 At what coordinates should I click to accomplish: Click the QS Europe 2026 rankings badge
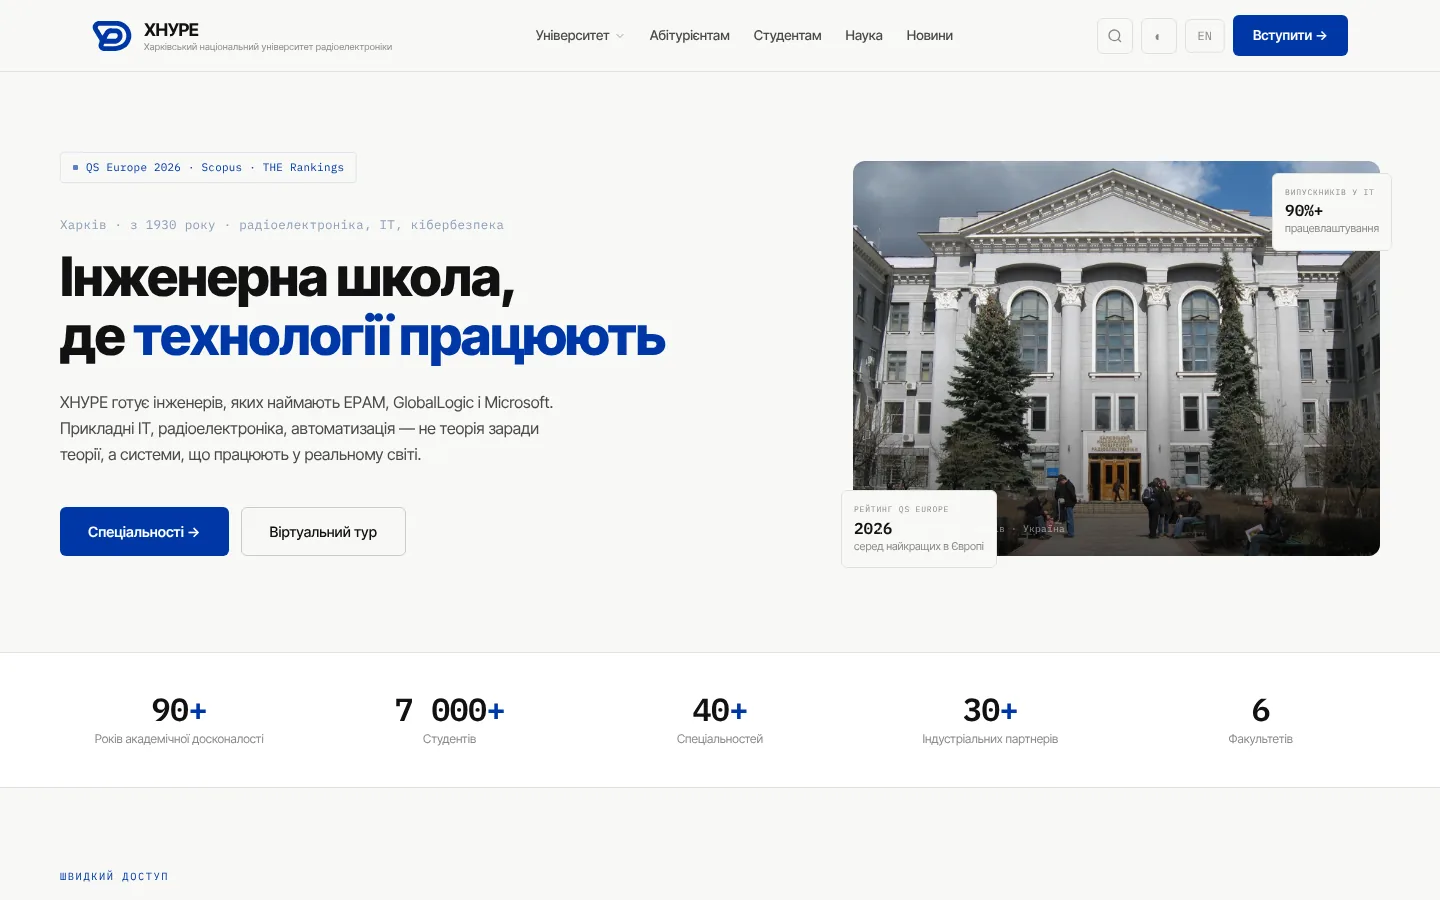click(208, 168)
